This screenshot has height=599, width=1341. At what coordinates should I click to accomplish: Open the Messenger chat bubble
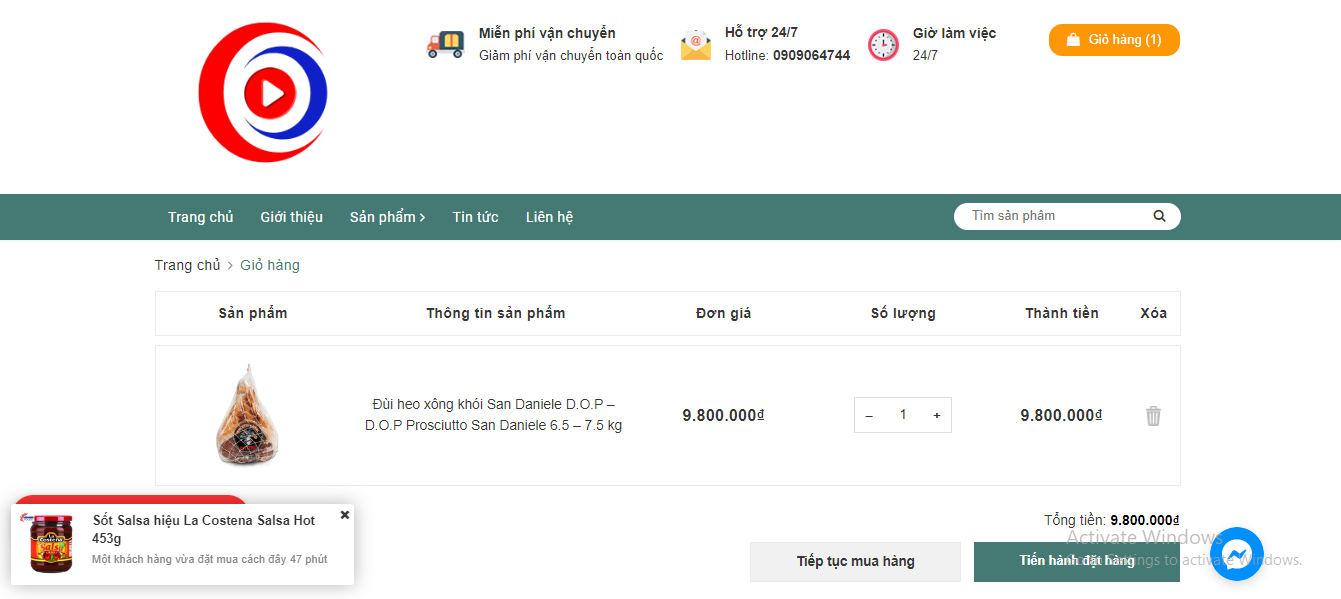pyautogui.click(x=1236, y=554)
